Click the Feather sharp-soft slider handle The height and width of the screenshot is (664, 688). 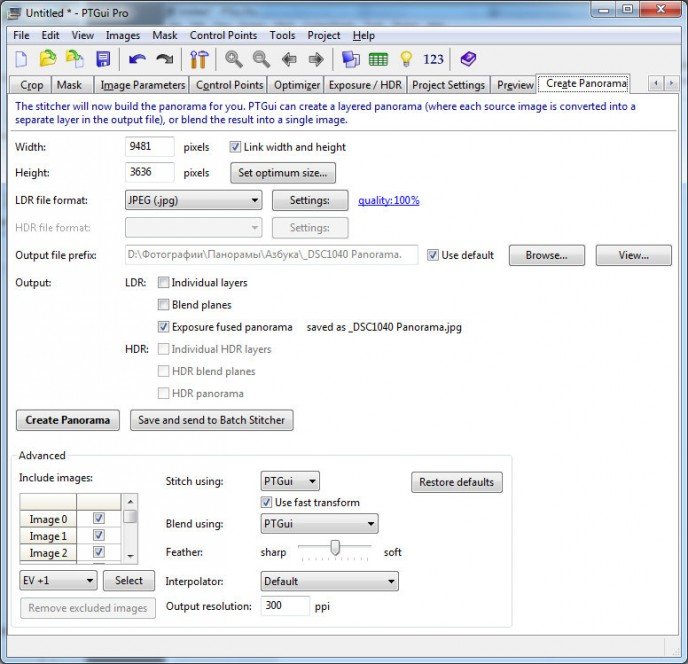pos(335,547)
